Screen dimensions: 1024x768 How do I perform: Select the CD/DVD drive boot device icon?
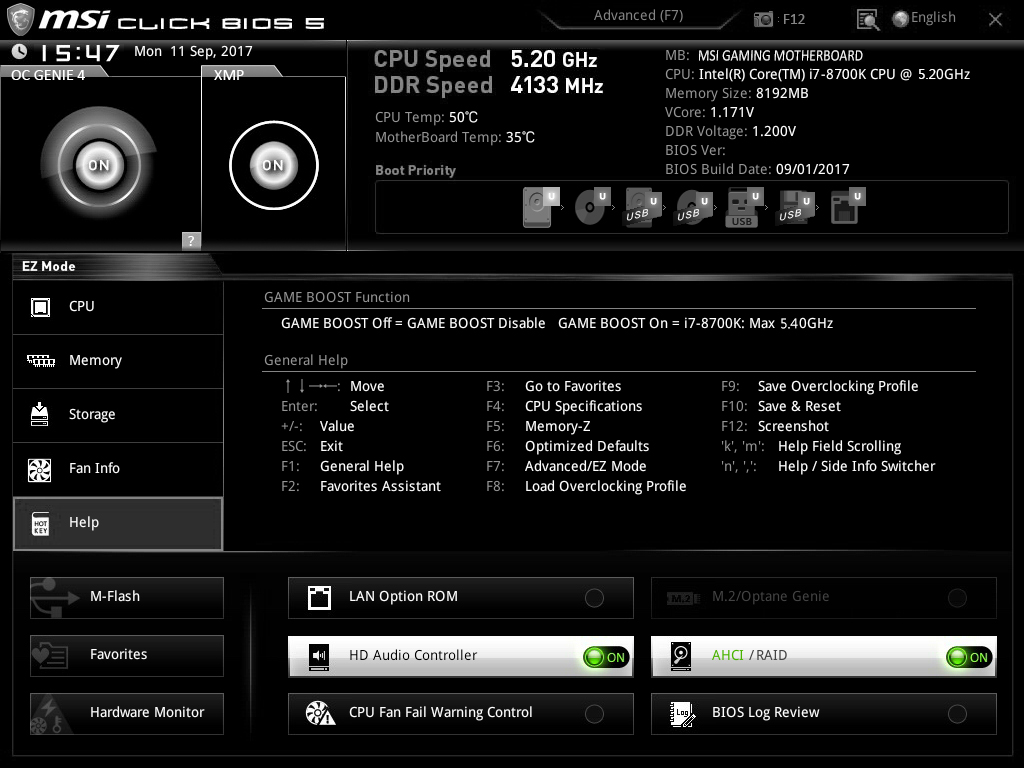pos(592,206)
